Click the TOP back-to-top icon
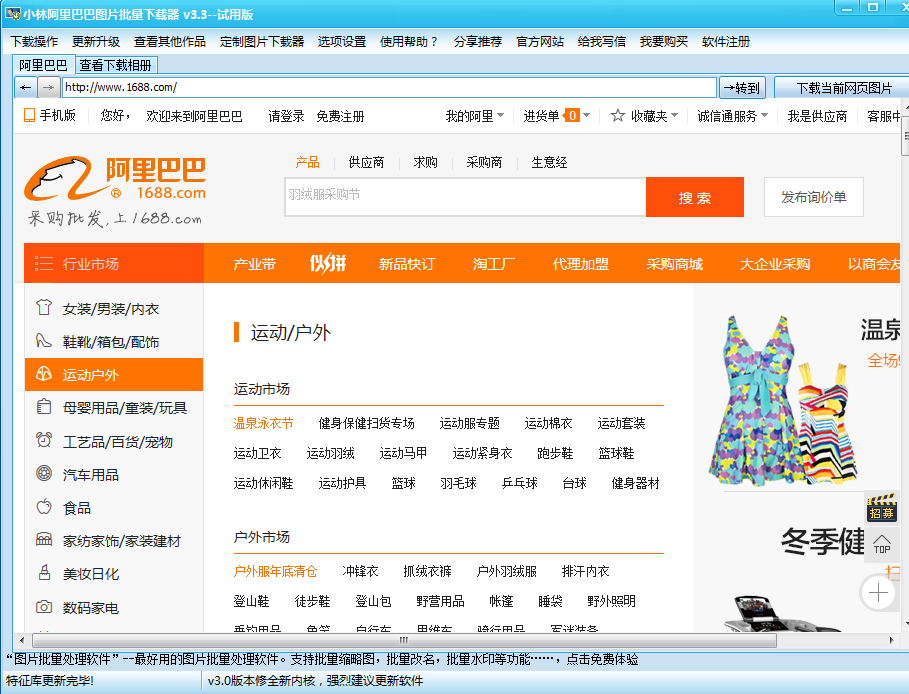 [x=882, y=544]
